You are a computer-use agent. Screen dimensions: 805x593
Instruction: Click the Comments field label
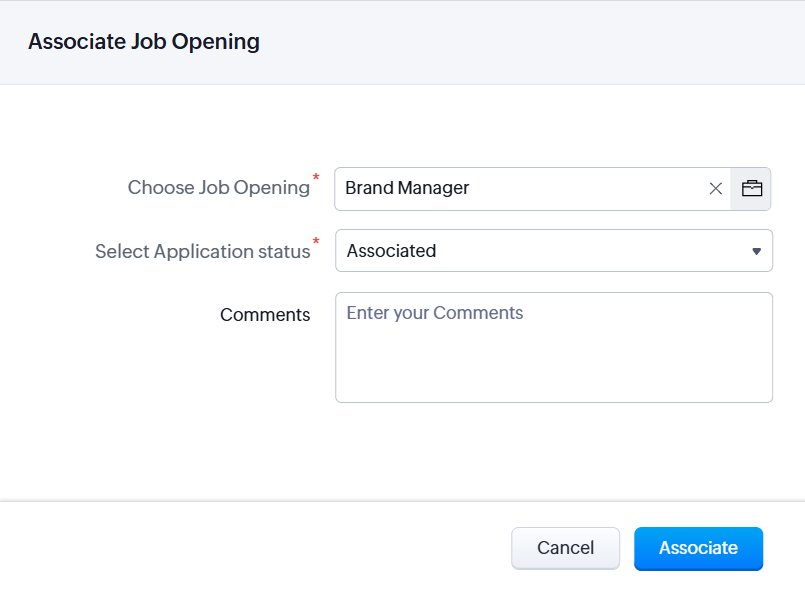click(265, 315)
